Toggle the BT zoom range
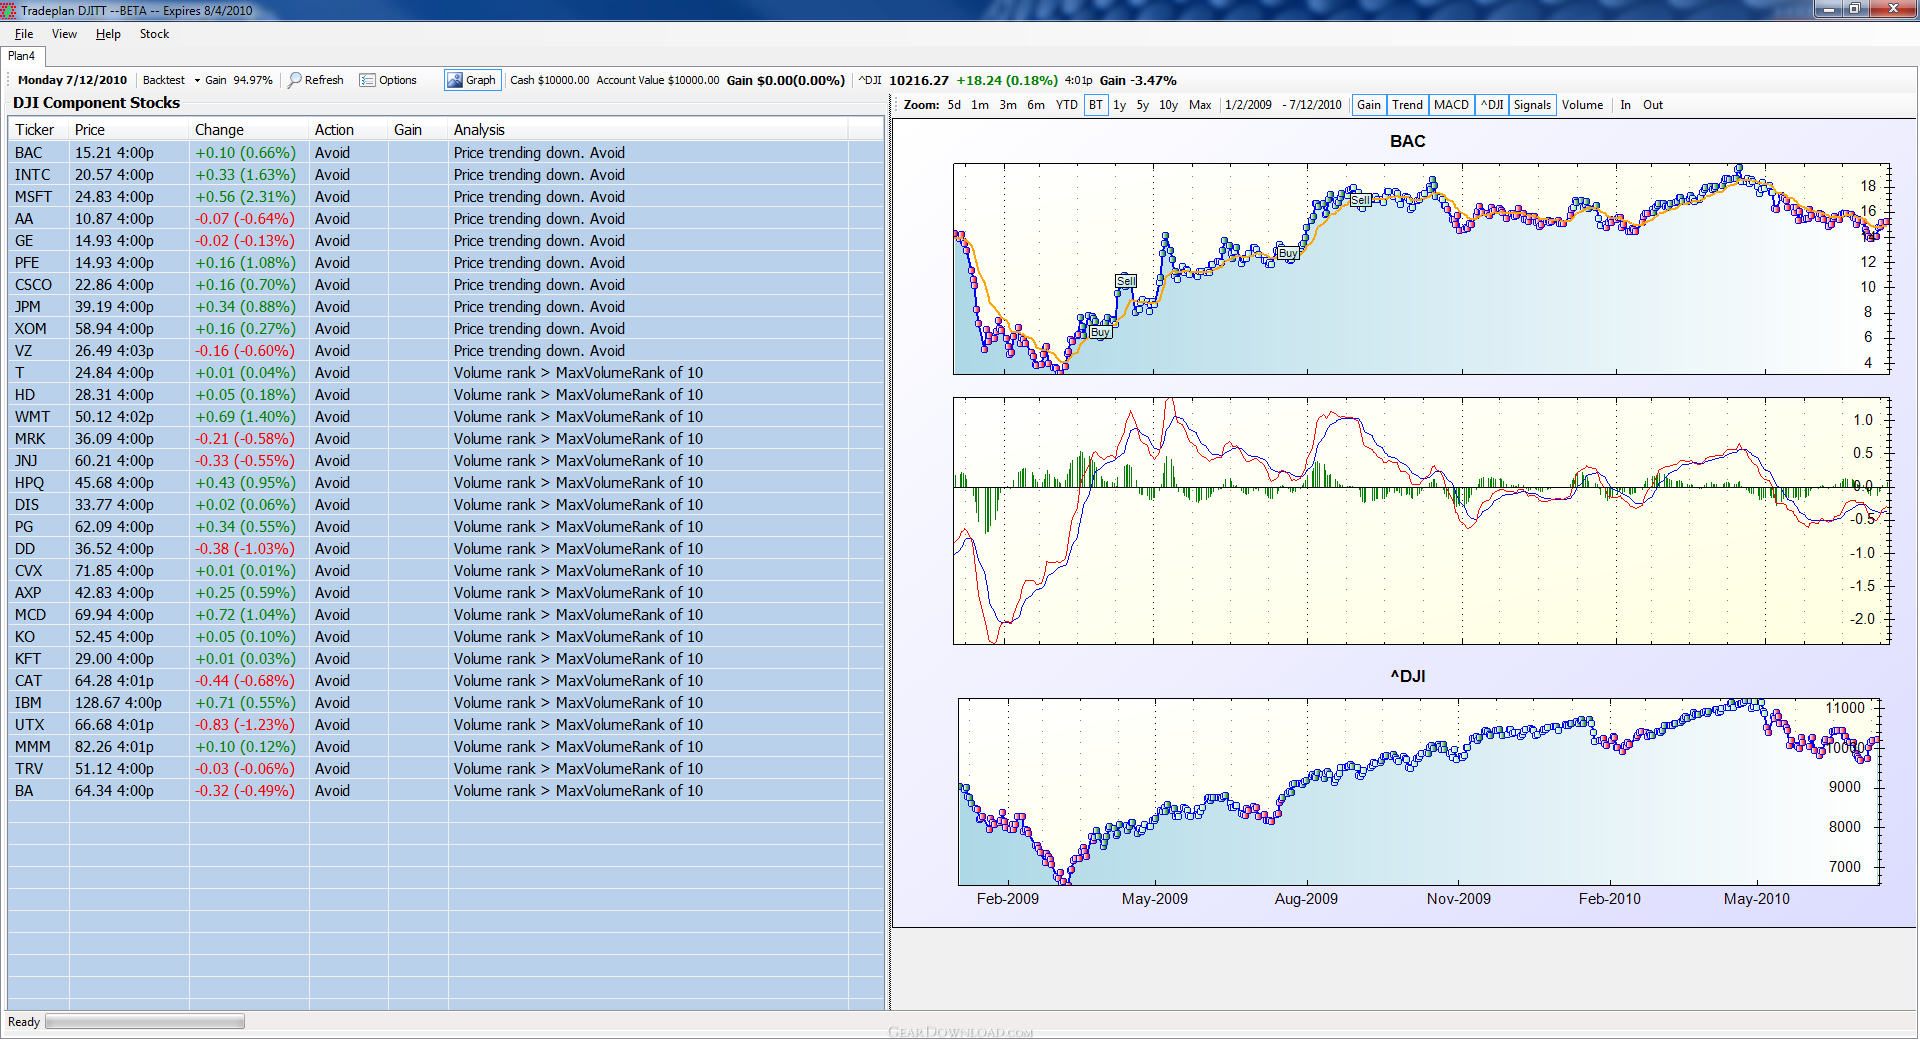This screenshot has width=1920, height=1040. click(1096, 105)
